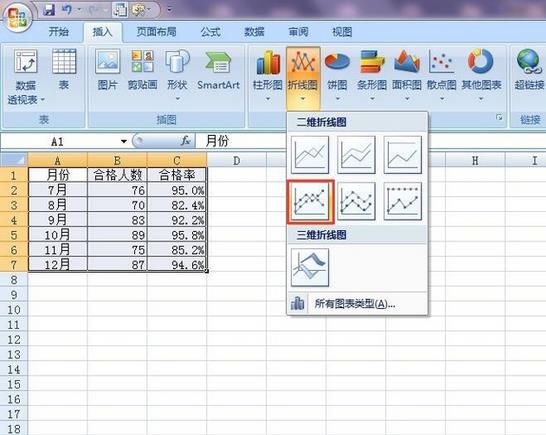Switch to the 开始 (Home) tab
This screenshot has height=435, width=546.
coord(58,32)
